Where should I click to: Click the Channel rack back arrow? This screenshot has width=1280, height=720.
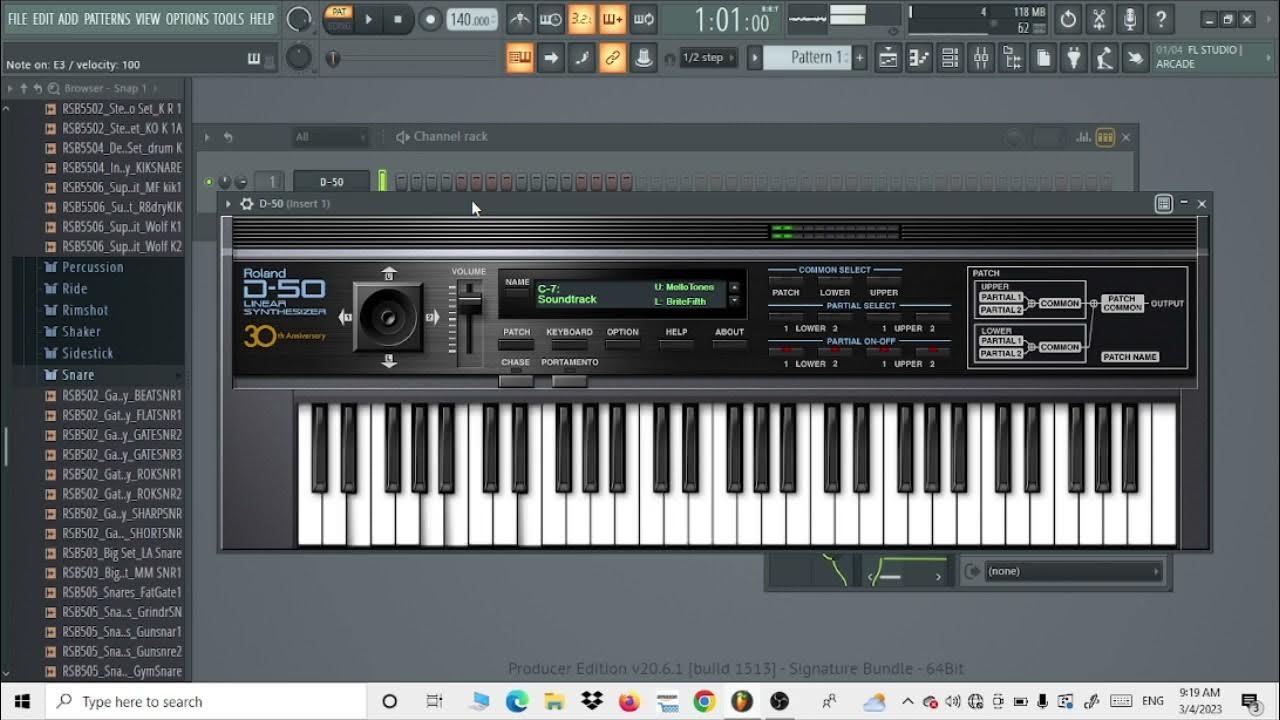click(x=228, y=137)
